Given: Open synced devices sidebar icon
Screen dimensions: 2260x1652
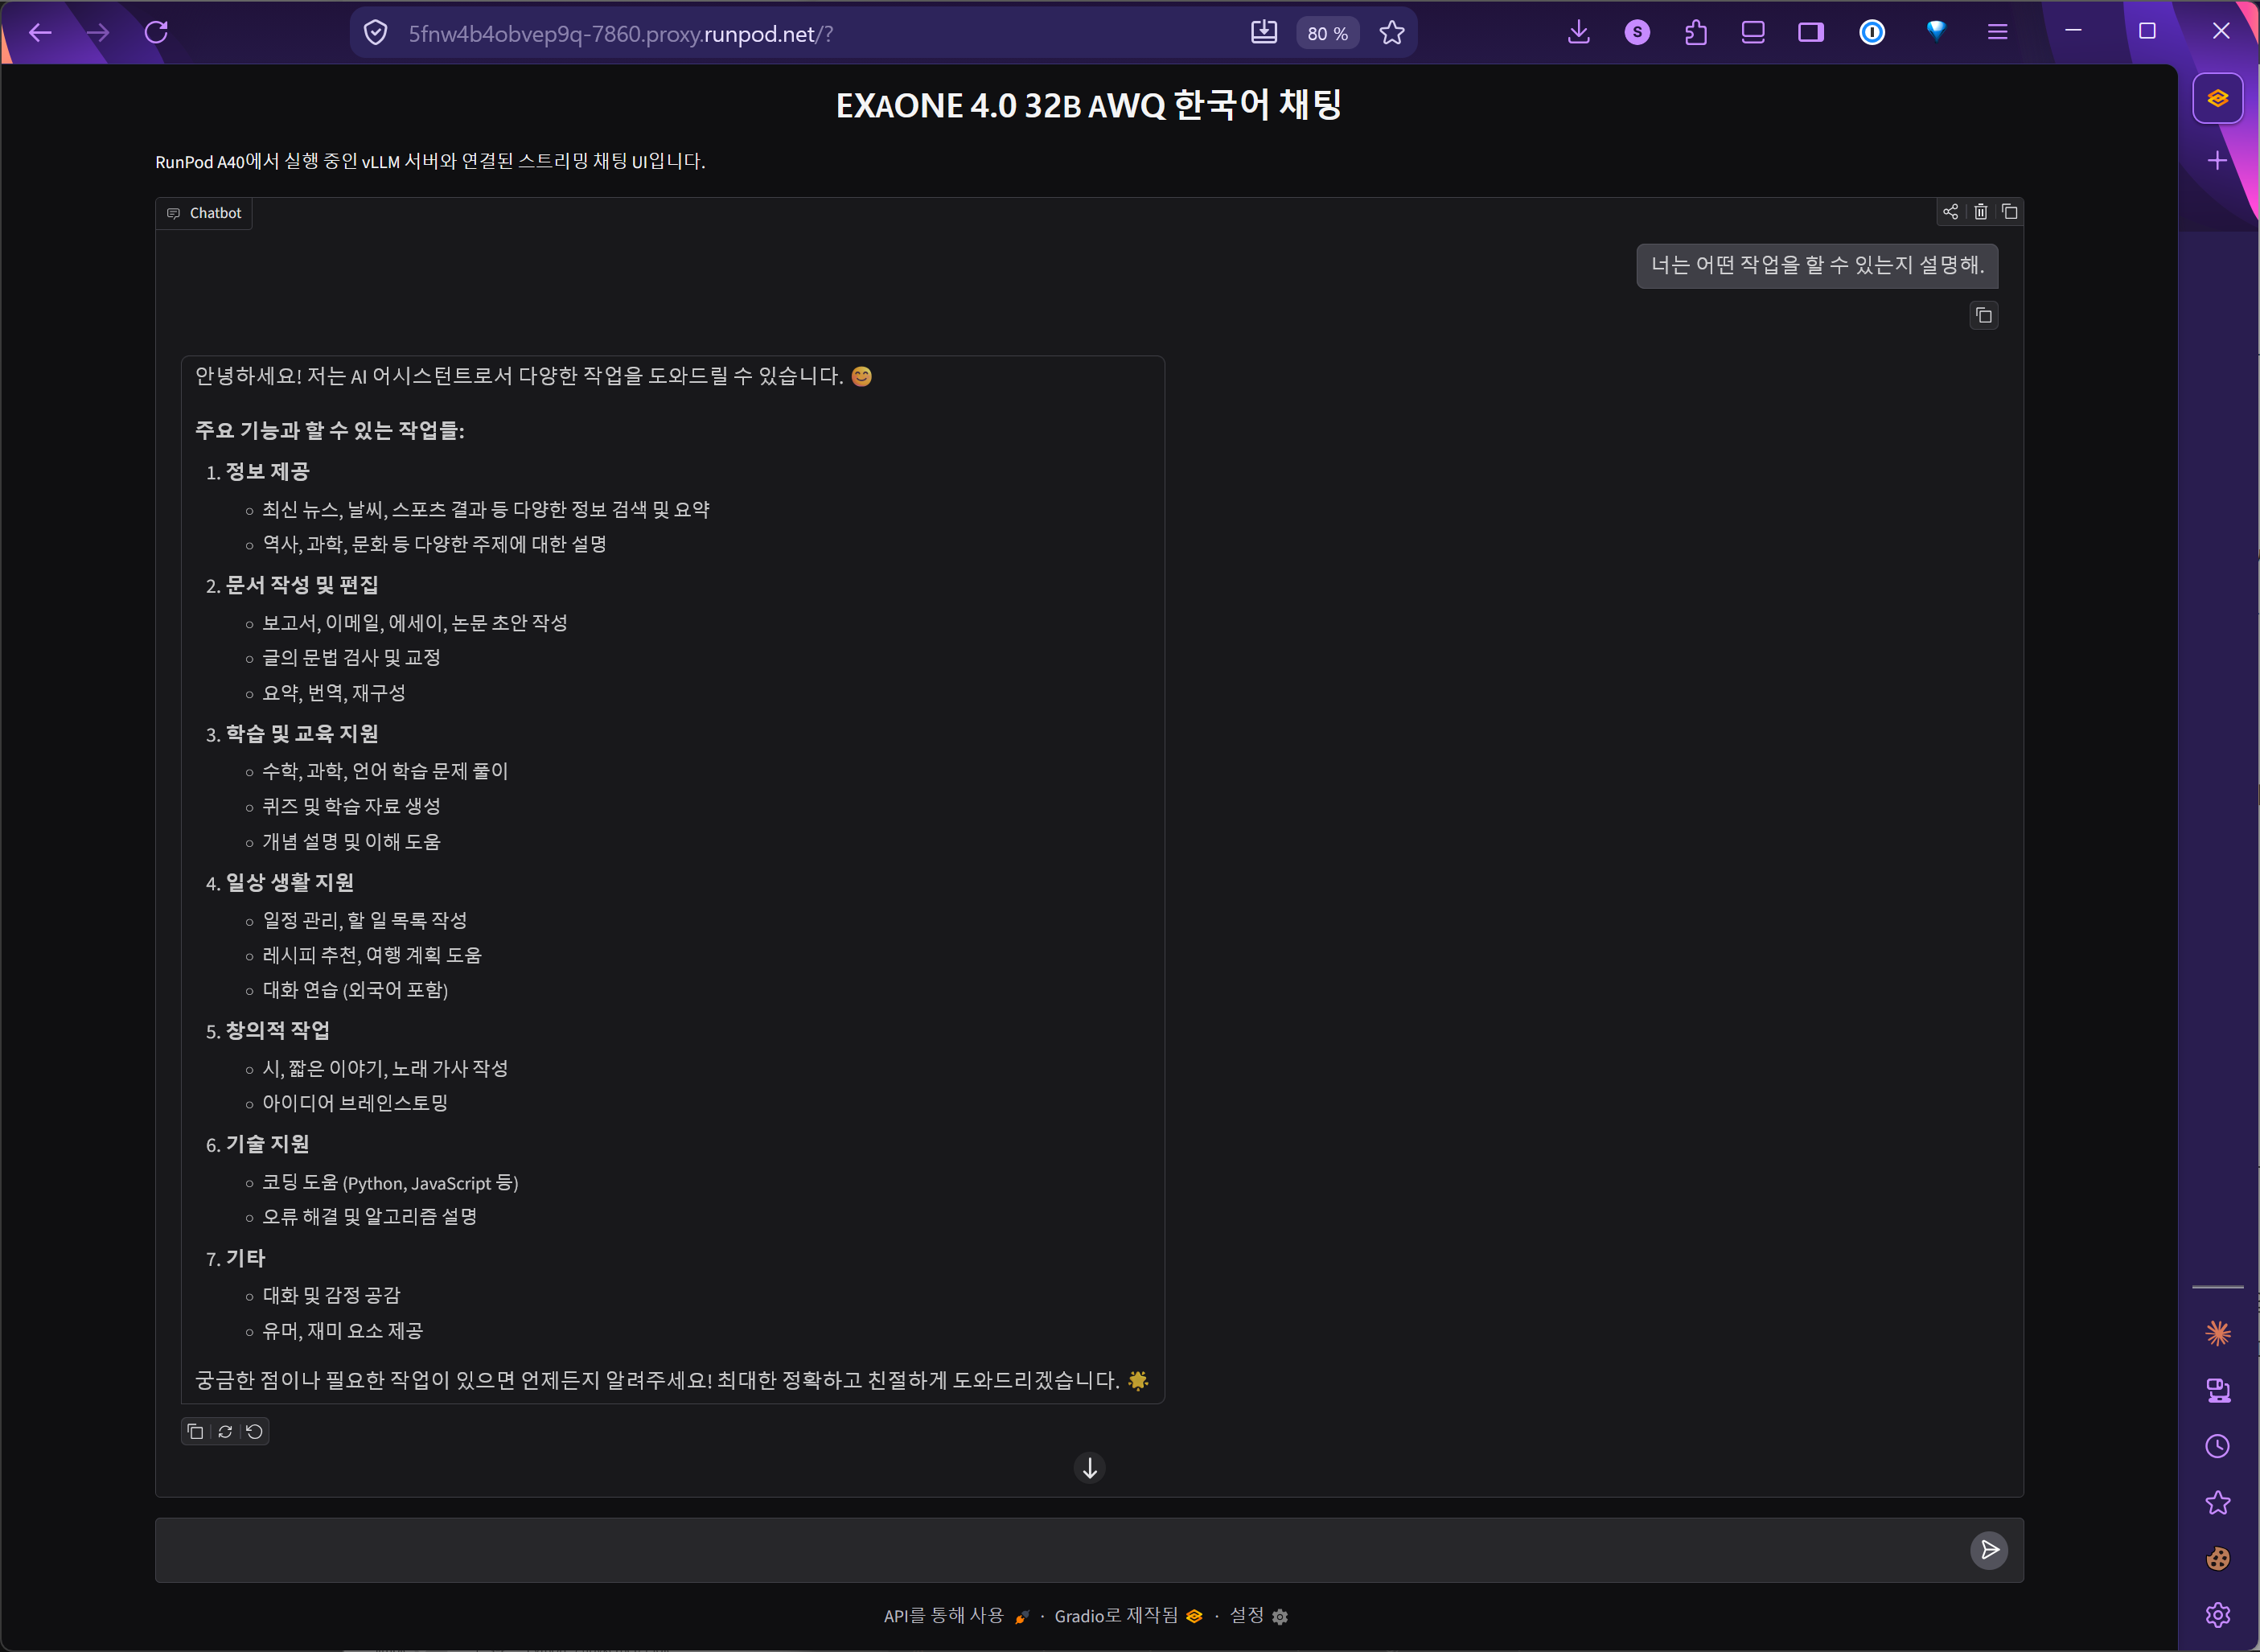Looking at the screenshot, I should tap(2218, 1390).
